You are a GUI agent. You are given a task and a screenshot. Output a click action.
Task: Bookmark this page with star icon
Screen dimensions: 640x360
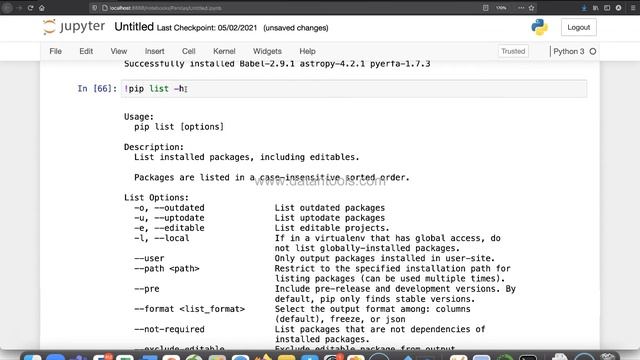tap(531, 8)
